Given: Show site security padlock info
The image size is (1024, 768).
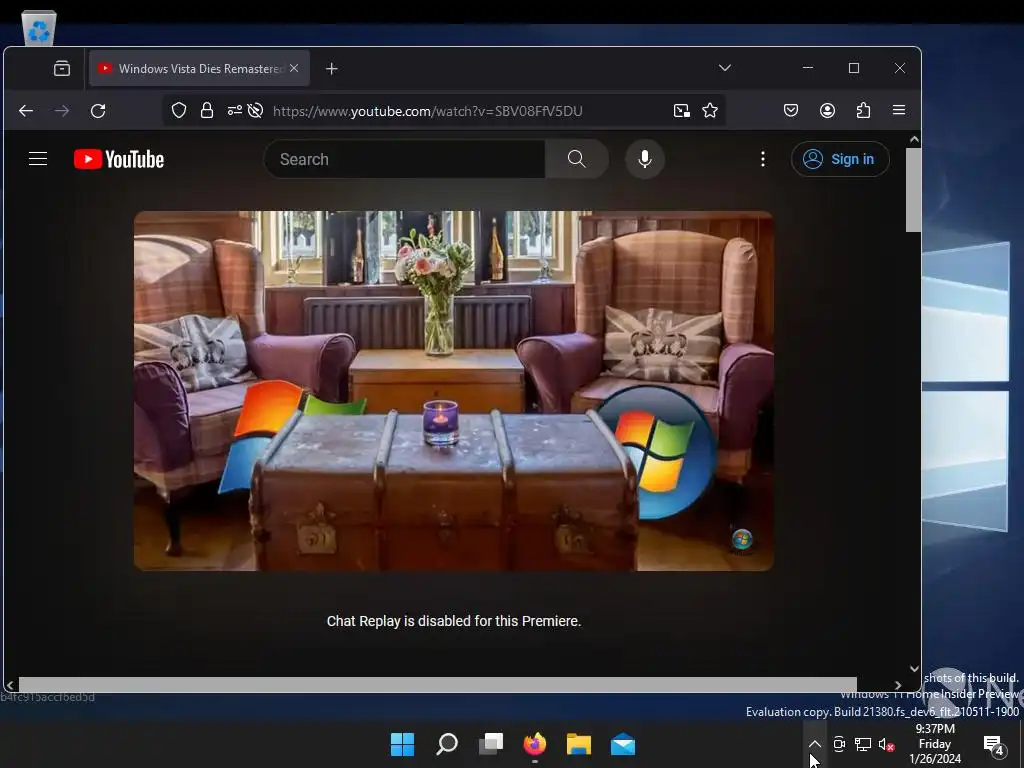Looking at the screenshot, I should point(207,110).
